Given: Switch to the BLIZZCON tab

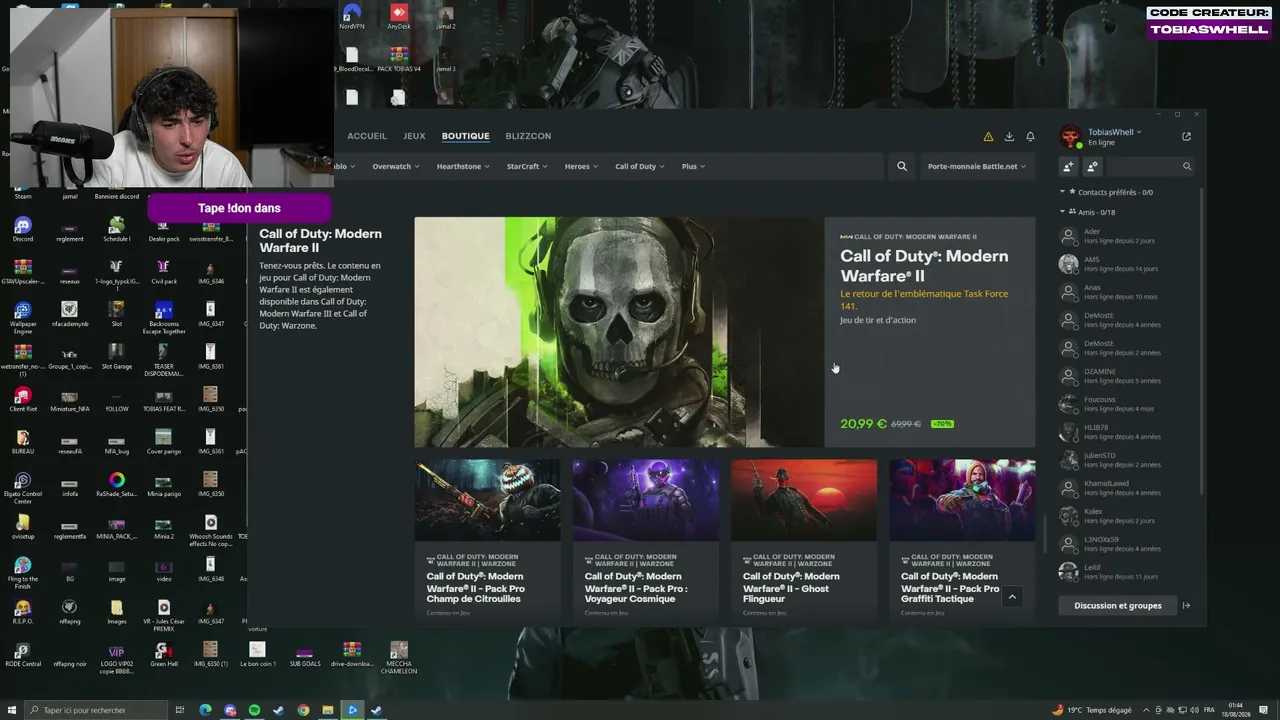Looking at the screenshot, I should pyautogui.click(x=528, y=136).
